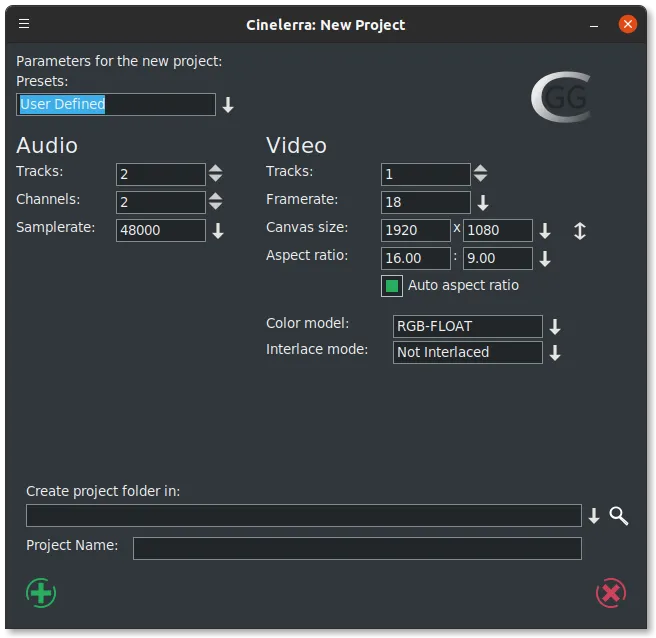Open the Color model dropdown arrow

555,327
